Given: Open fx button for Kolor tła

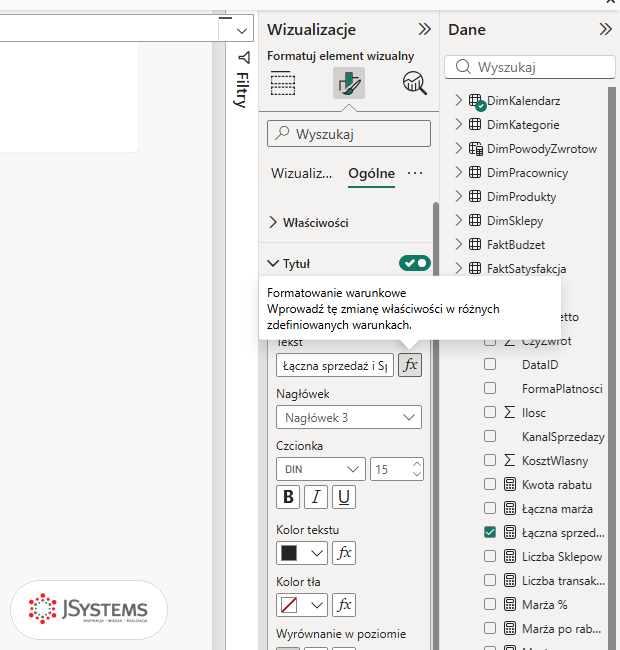Looking at the screenshot, I should coord(344,605).
